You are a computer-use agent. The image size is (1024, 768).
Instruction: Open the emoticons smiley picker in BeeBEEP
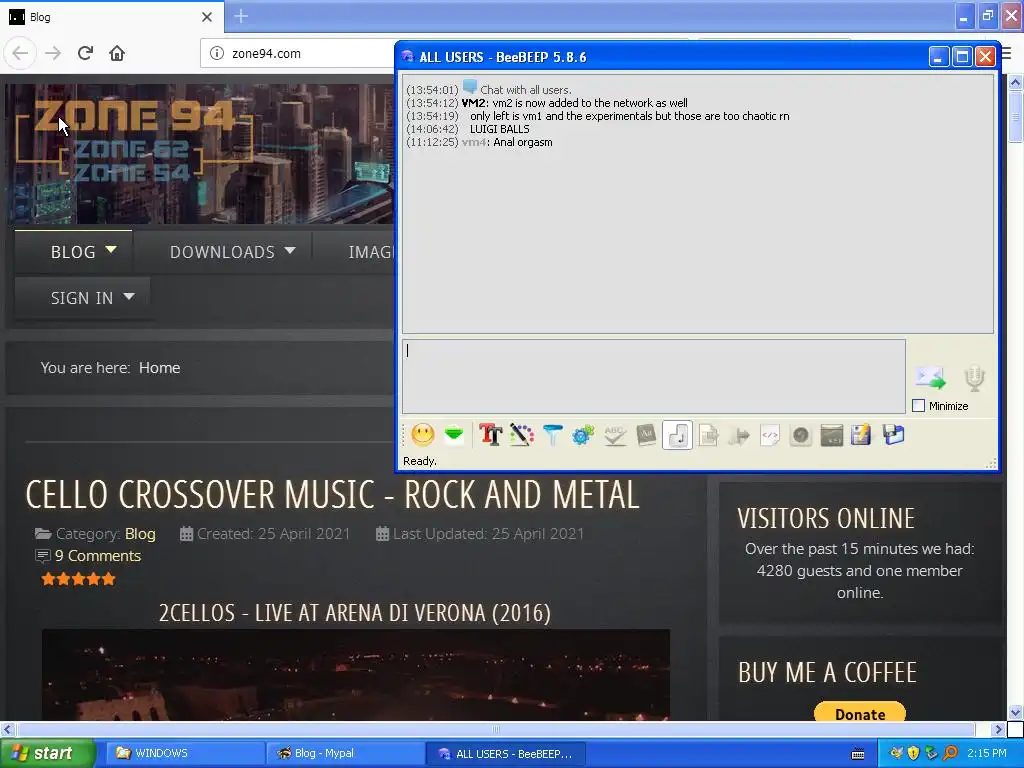click(423, 435)
